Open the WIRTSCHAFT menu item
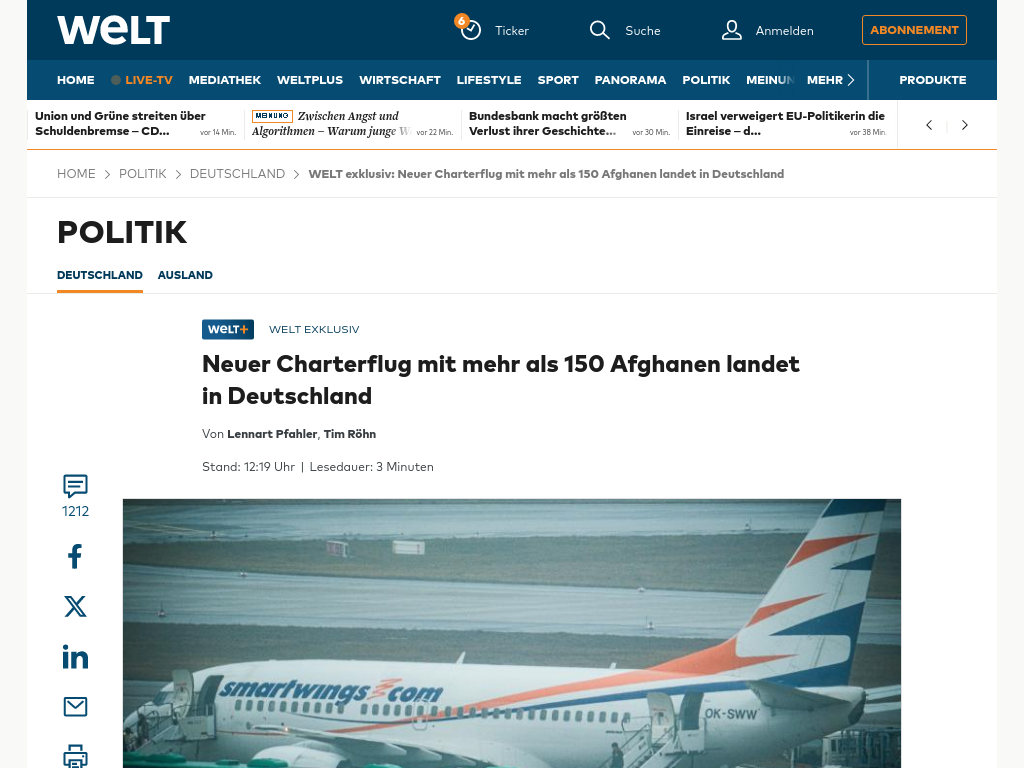1024x768 pixels. [x=400, y=80]
